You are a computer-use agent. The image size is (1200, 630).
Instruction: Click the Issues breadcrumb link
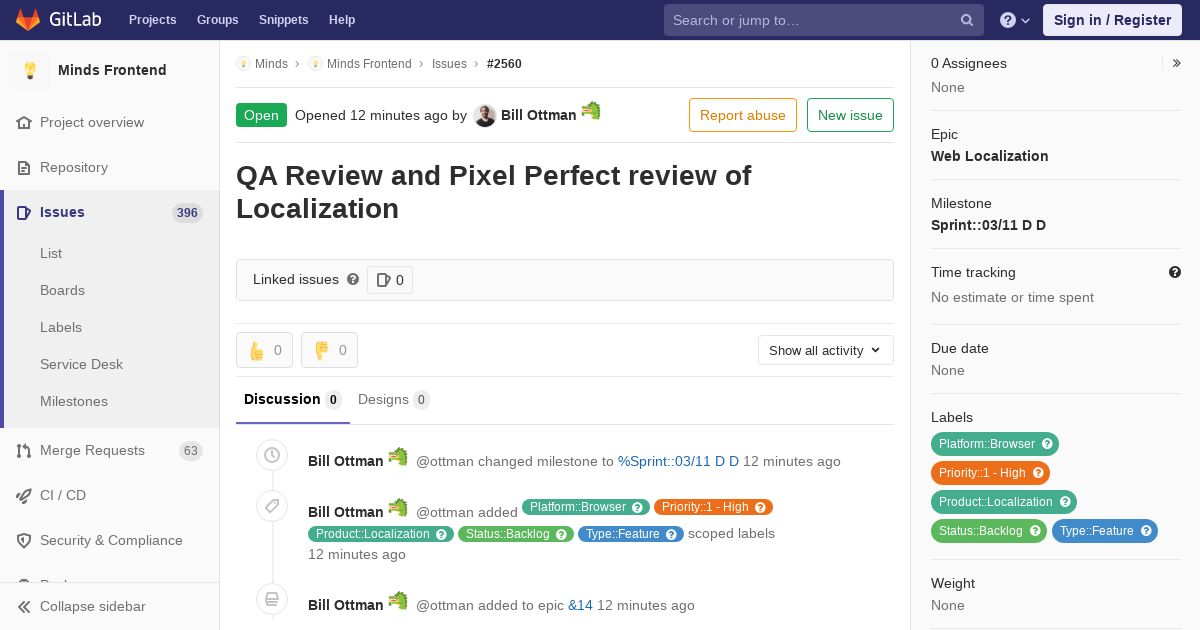pyautogui.click(x=449, y=64)
